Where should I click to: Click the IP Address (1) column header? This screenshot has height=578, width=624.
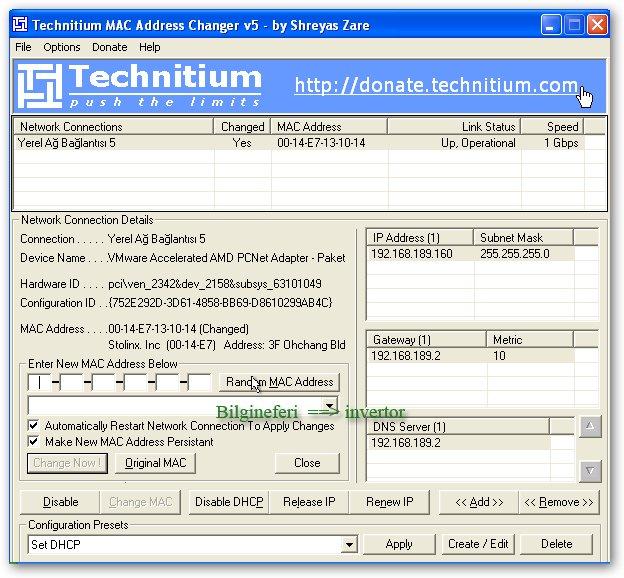click(x=420, y=238)
